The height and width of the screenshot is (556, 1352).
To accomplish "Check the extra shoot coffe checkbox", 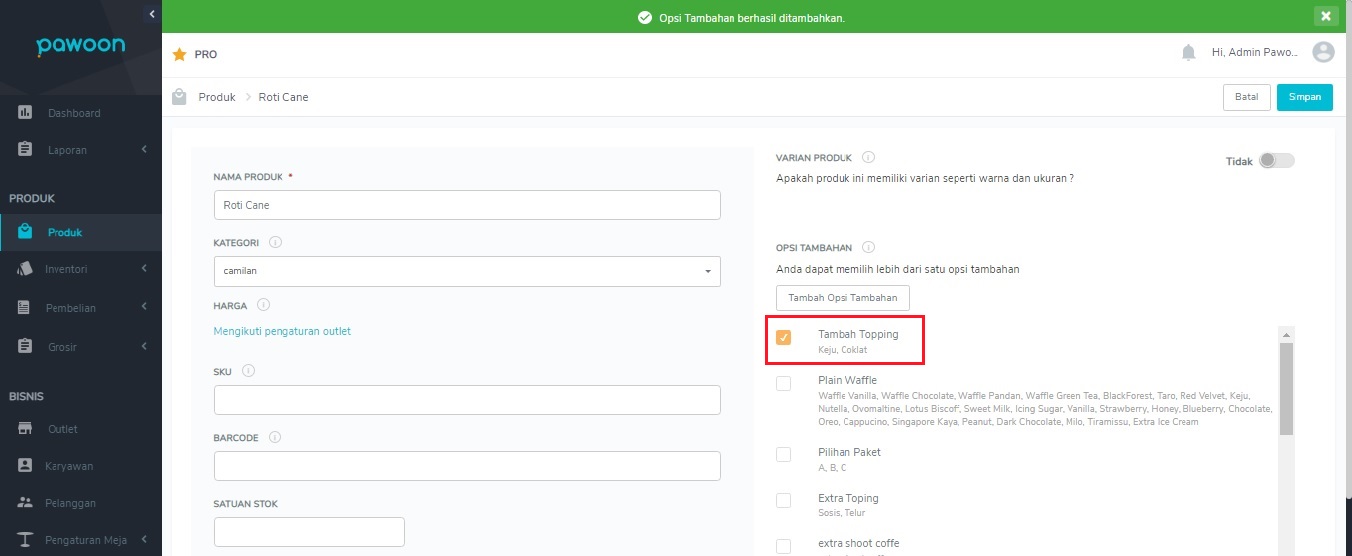I will pos(784,546).
